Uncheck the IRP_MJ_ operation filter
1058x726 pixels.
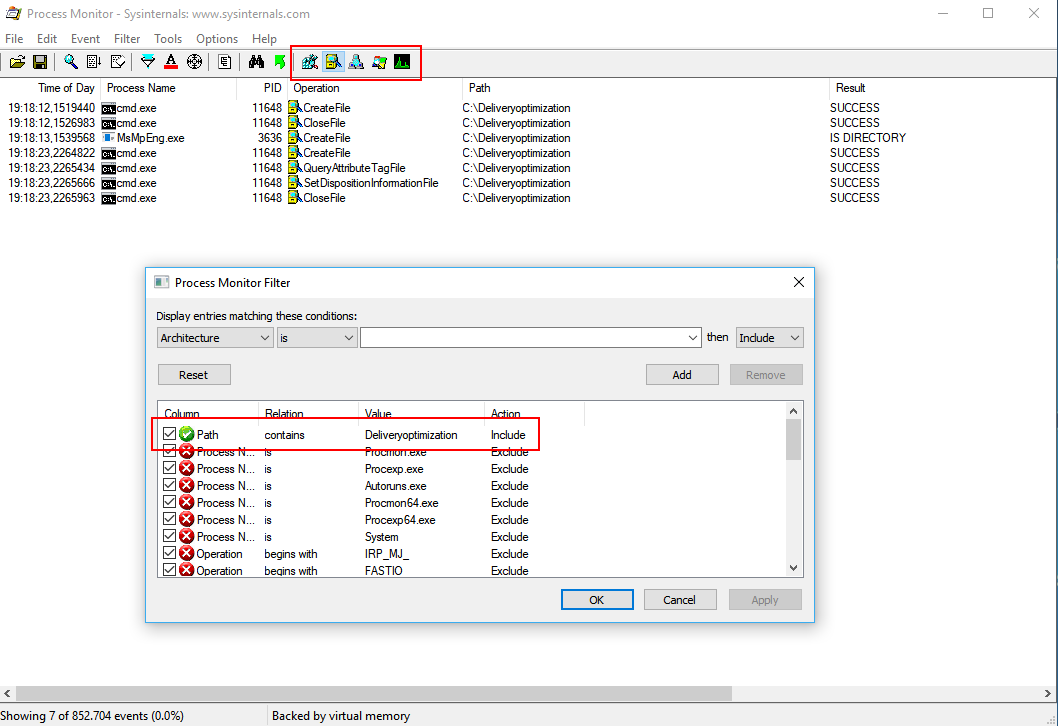pyautogui.click(x=169, y=553)
